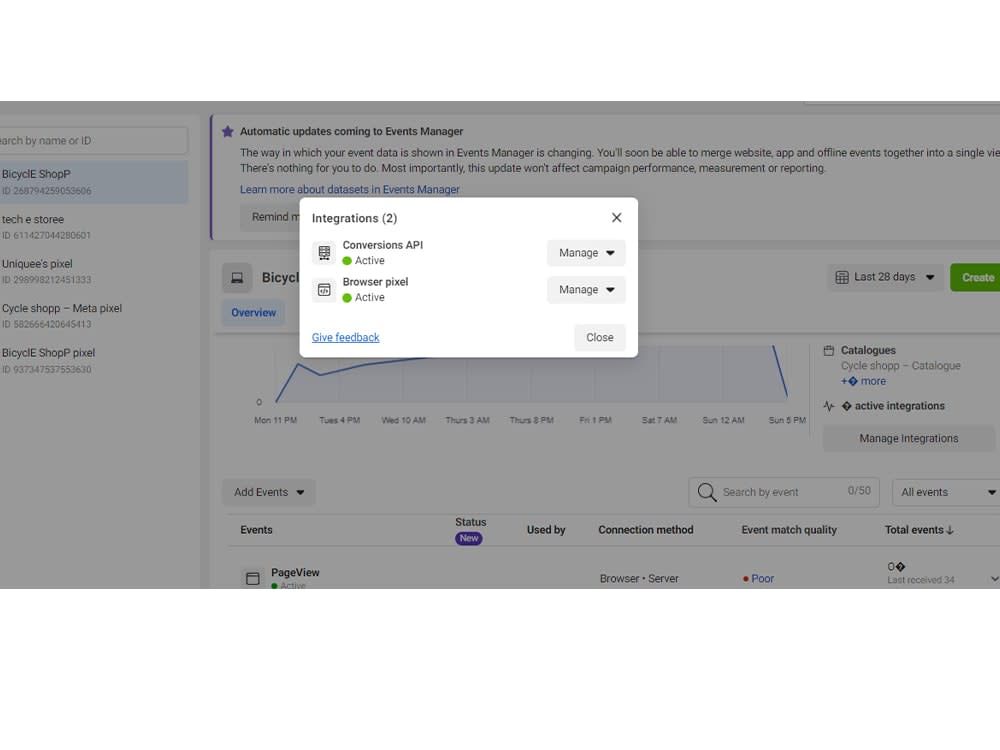Click the magnifying glass search icon
Screen dimensions: 1000x750
[707, 491]
